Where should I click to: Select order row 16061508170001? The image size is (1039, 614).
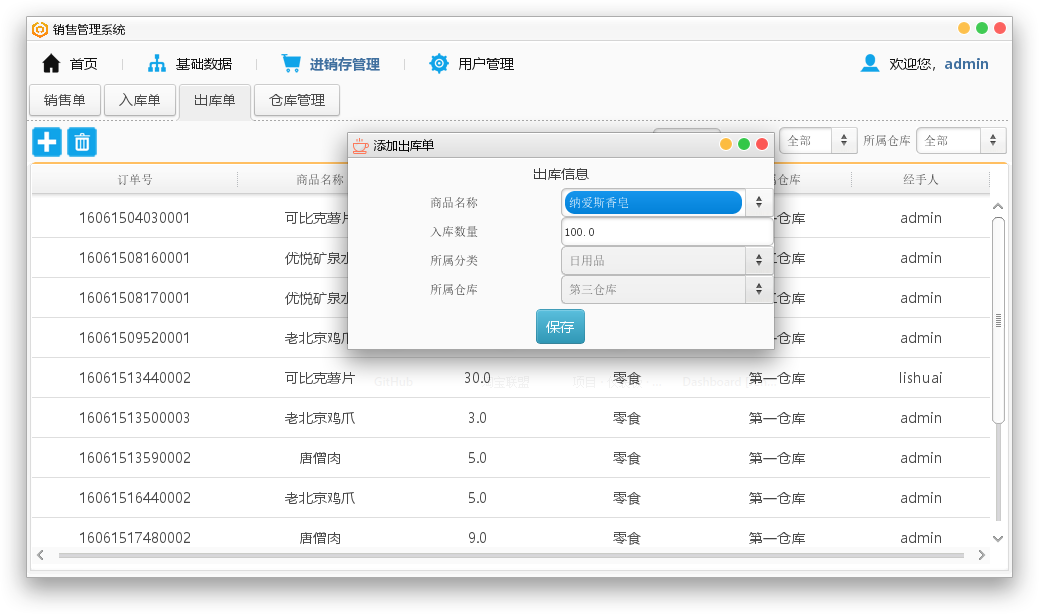coord(511,298)
